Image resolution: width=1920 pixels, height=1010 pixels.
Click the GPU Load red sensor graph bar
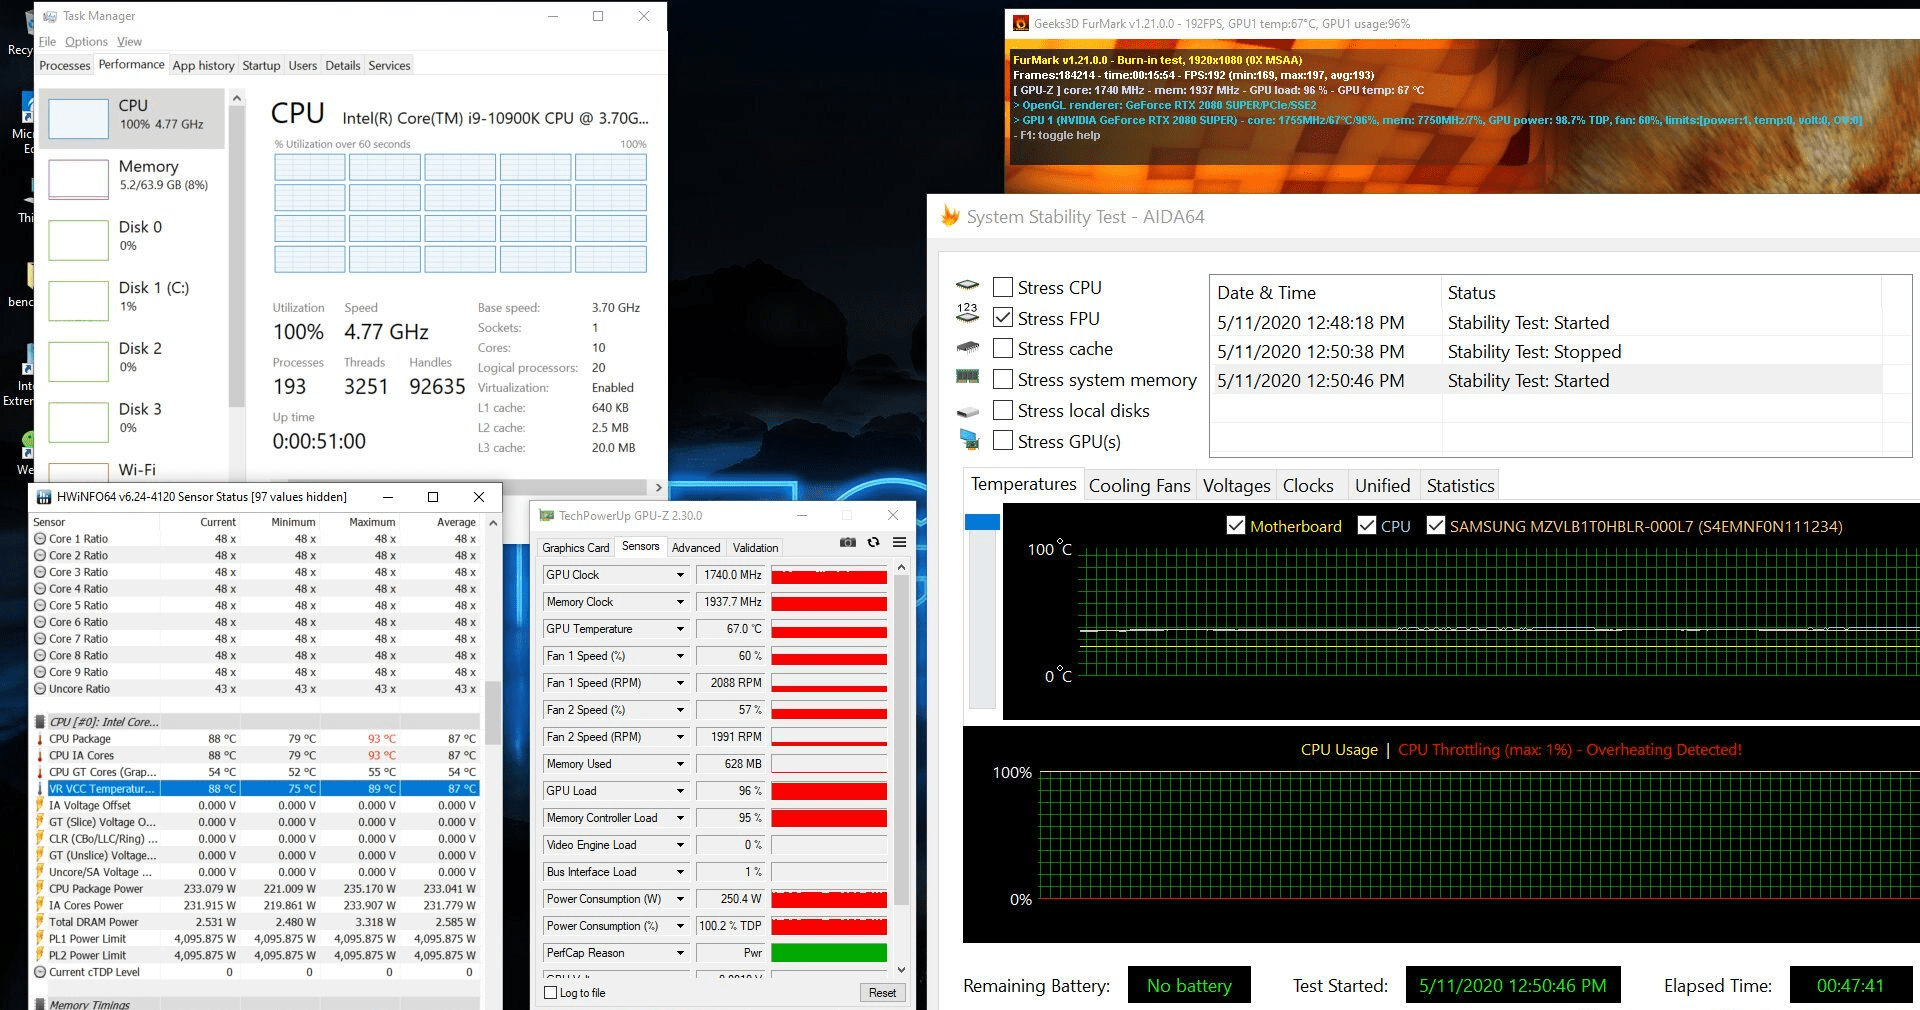[829, 791]
